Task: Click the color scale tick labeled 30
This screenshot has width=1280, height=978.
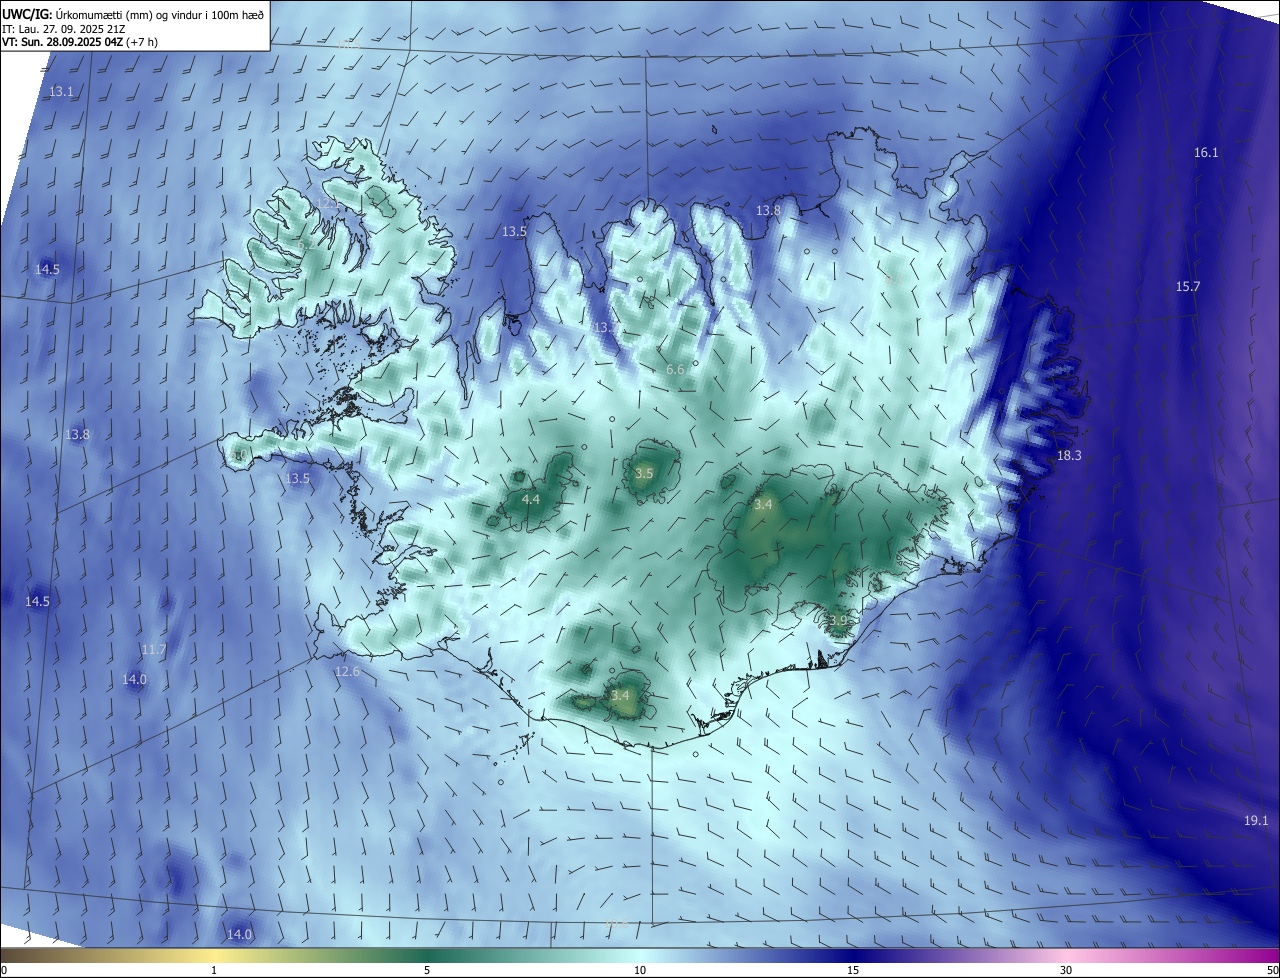Action: tap(1066, 970)
